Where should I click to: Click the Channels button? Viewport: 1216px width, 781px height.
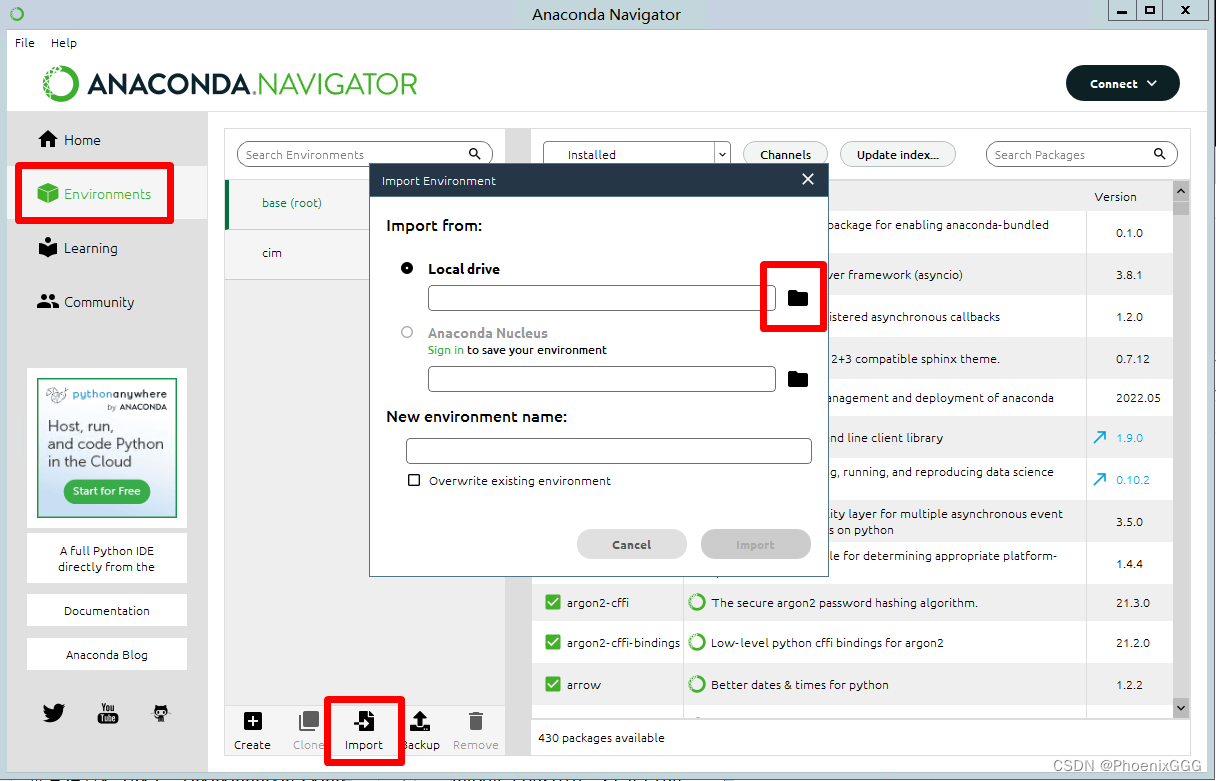click(785, 154)
